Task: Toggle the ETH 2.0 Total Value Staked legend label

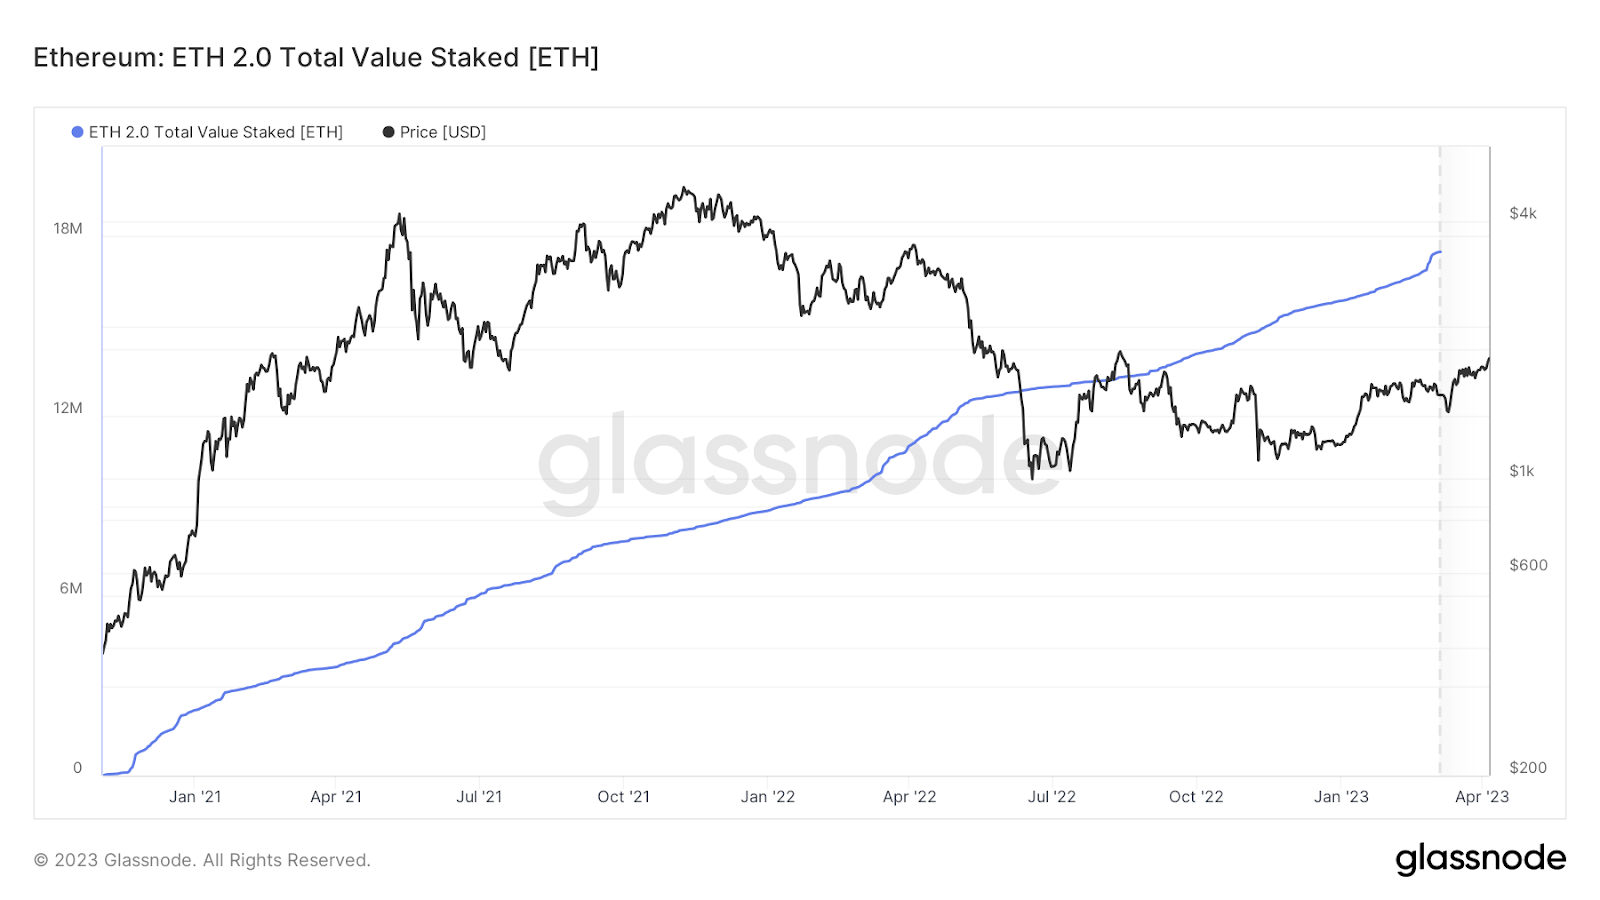Action: click(x=216, y=132)
